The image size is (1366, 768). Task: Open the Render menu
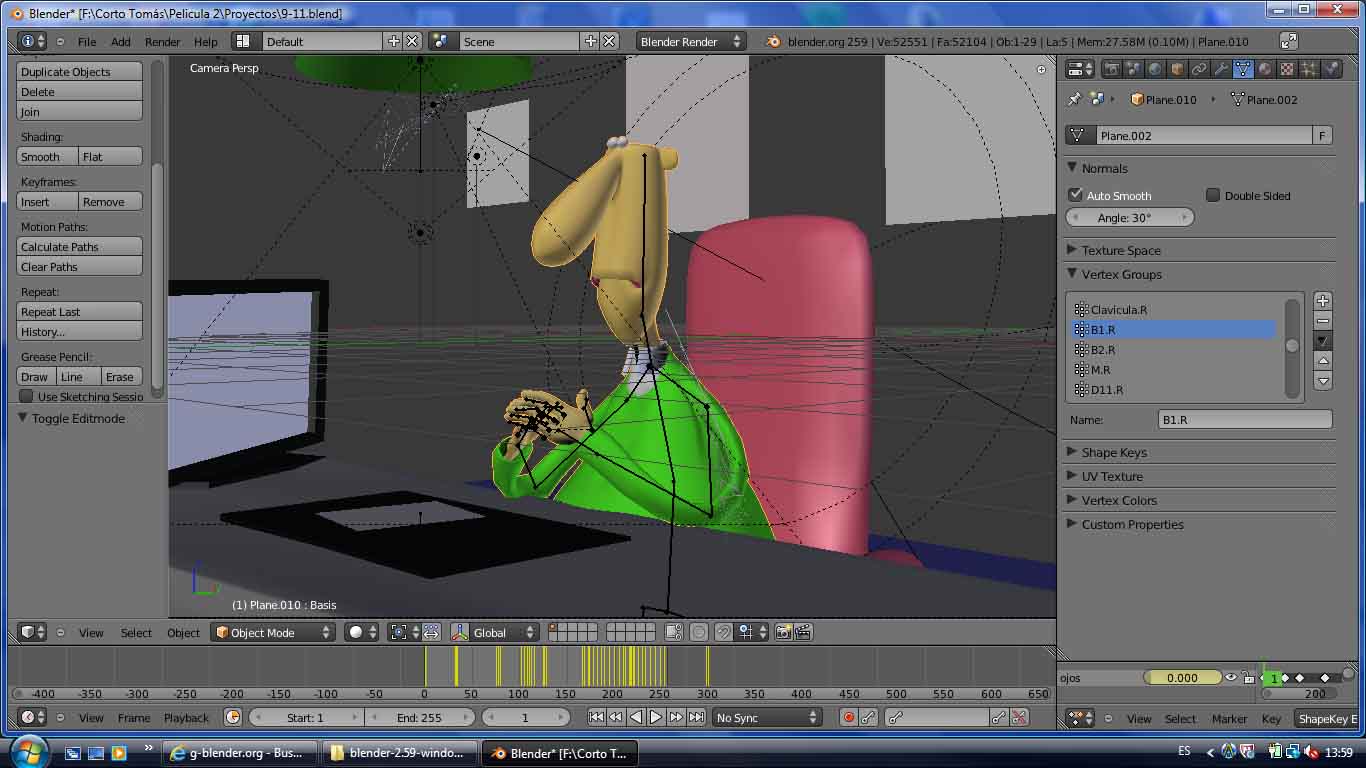(162, 41)
